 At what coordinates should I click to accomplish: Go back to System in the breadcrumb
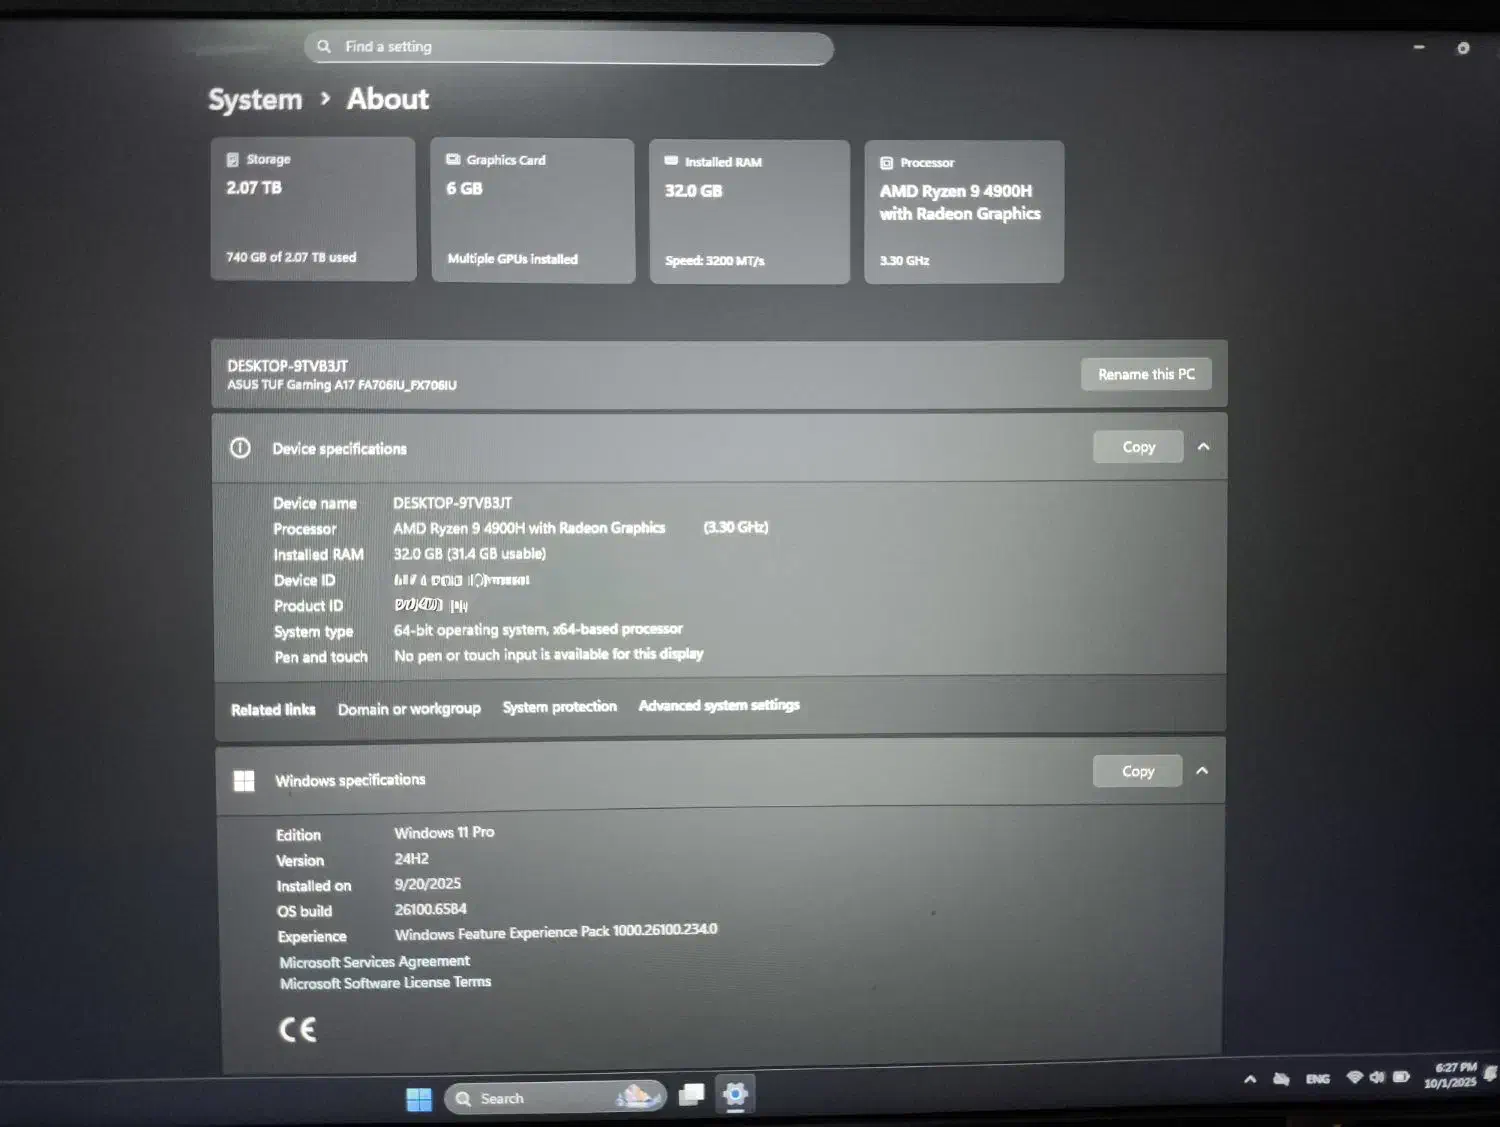tap(255, 99)
